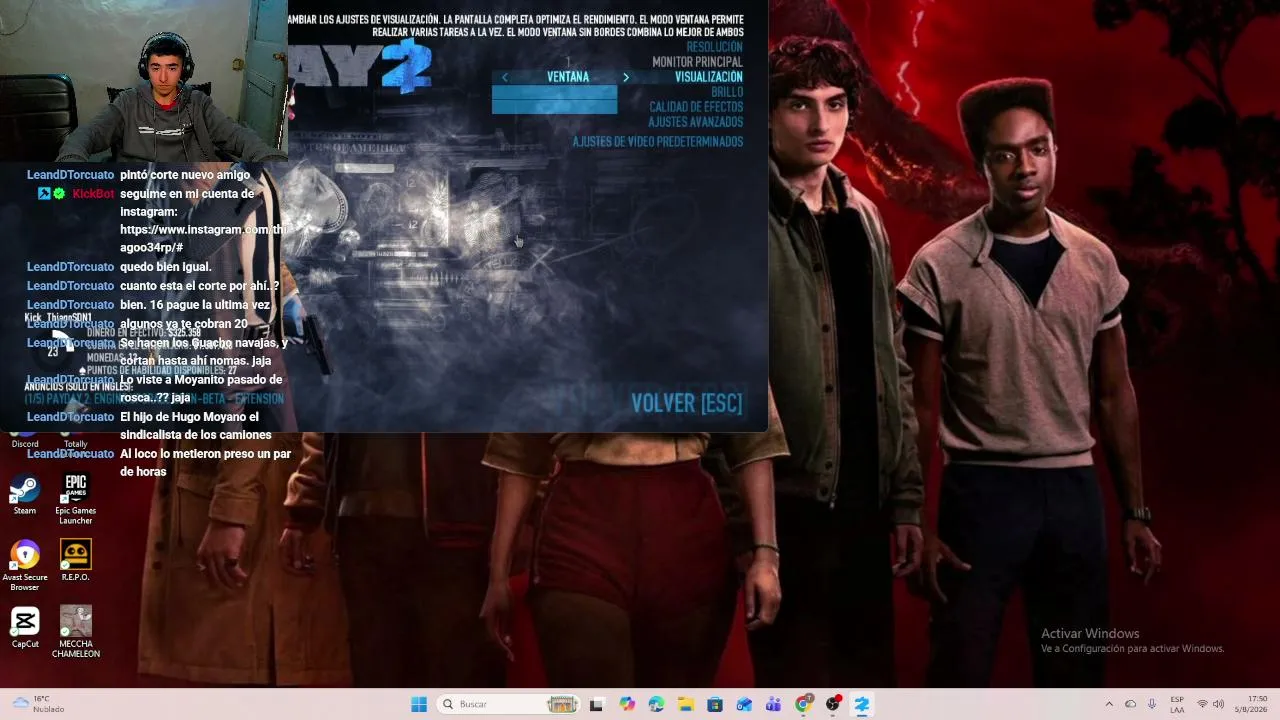The height and width of the screenshot is (720, 1280).
Task: Open Task View in the taskbar
Action: [x=597, y=704]
